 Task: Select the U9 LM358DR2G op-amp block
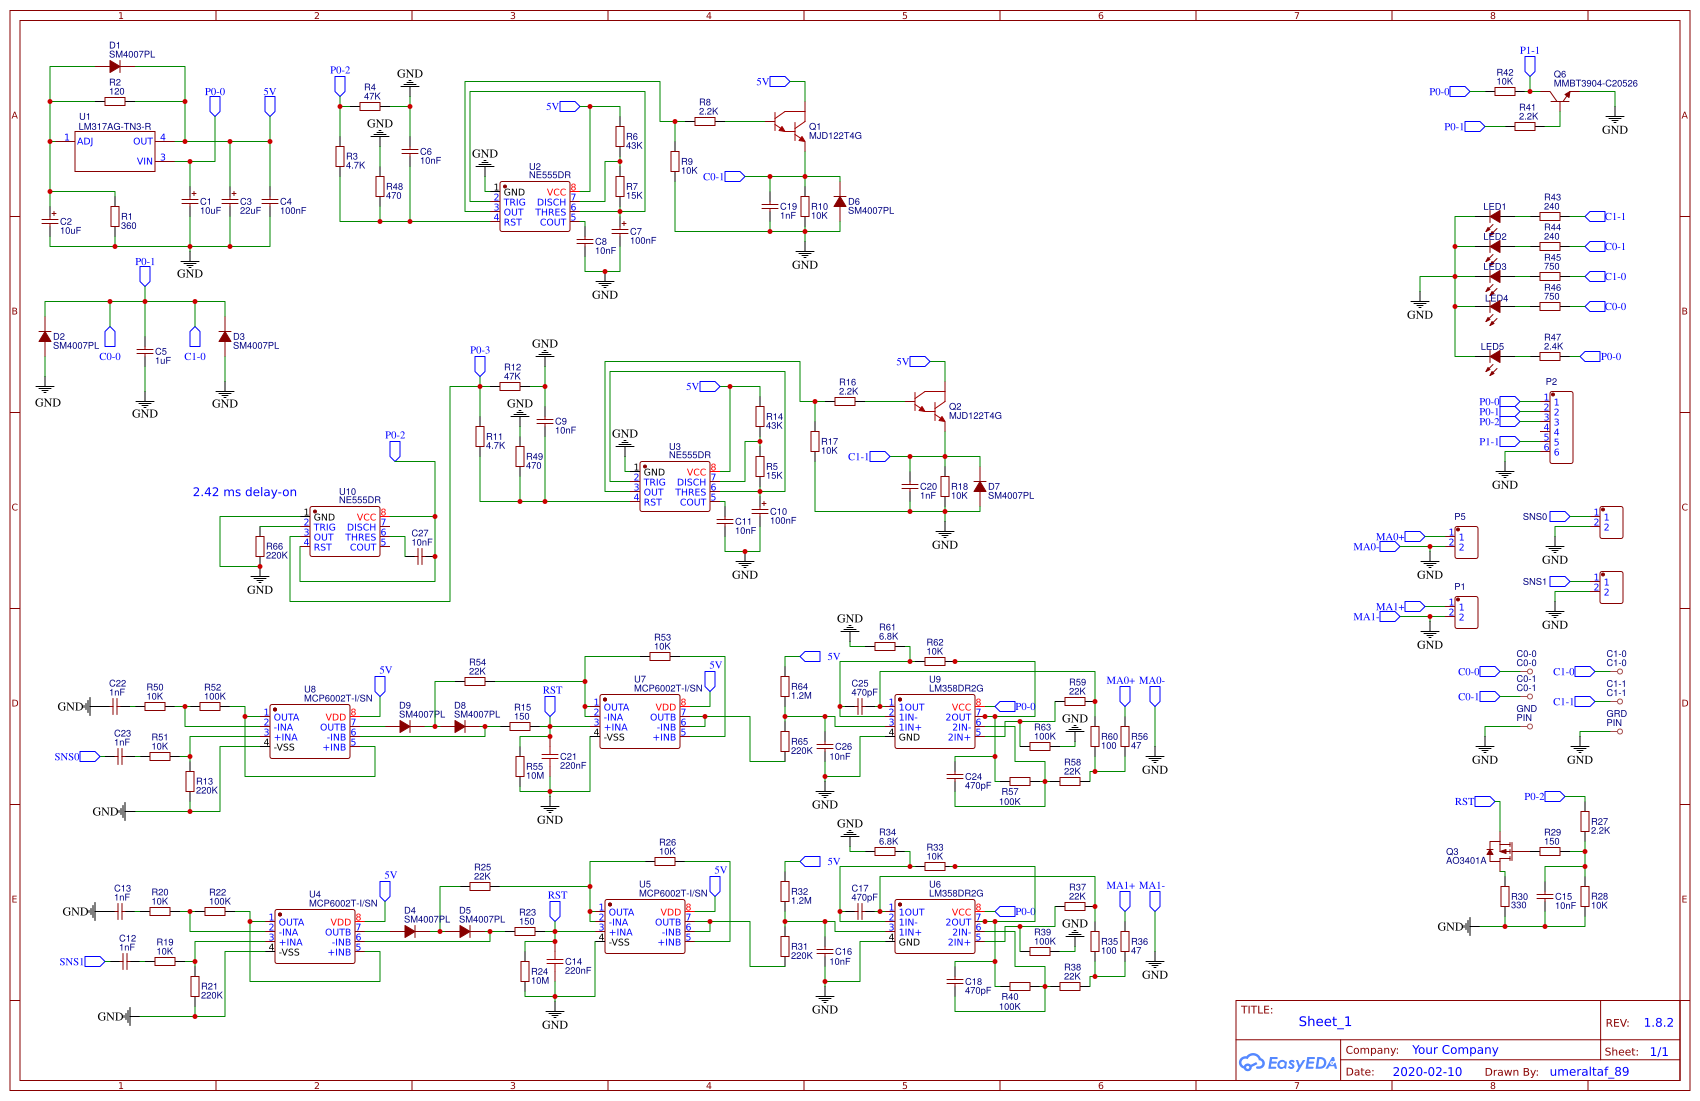[x=935, y=721]
